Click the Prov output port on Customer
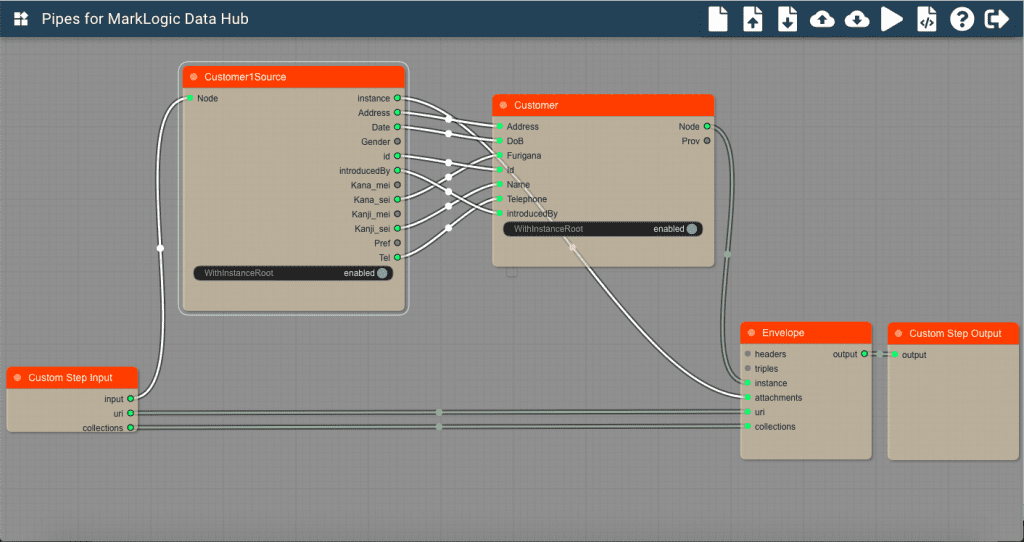The height and width of the screenshot is (542, 1024). click(x=707, y=141)
